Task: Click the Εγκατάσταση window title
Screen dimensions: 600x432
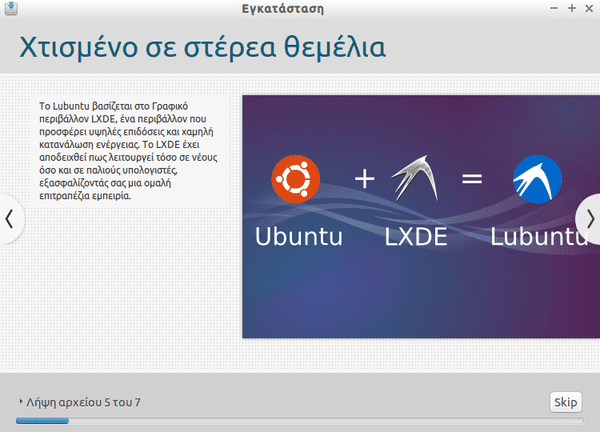Action: tap(283, 8)
